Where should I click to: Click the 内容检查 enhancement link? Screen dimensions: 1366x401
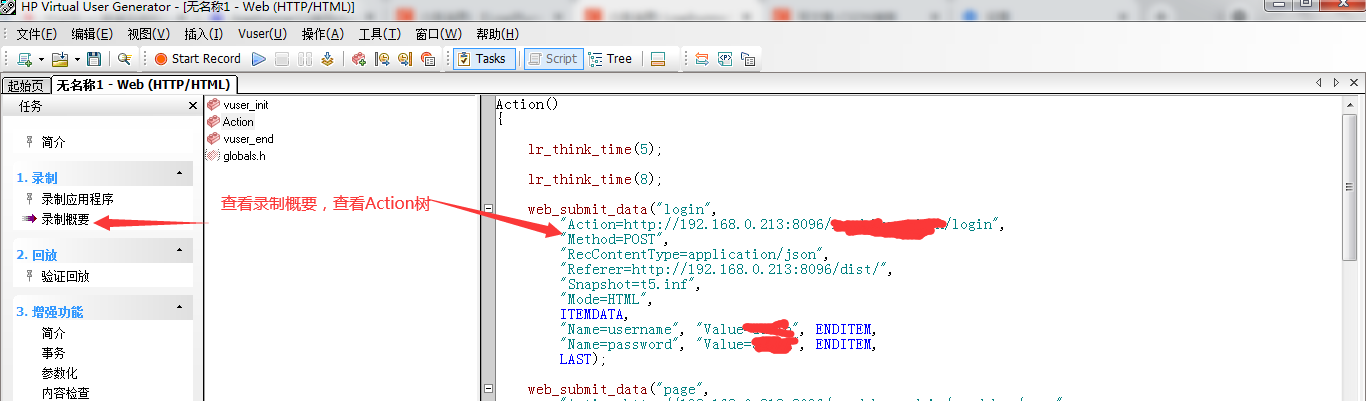pyautogui.click(x=65, y=393)
